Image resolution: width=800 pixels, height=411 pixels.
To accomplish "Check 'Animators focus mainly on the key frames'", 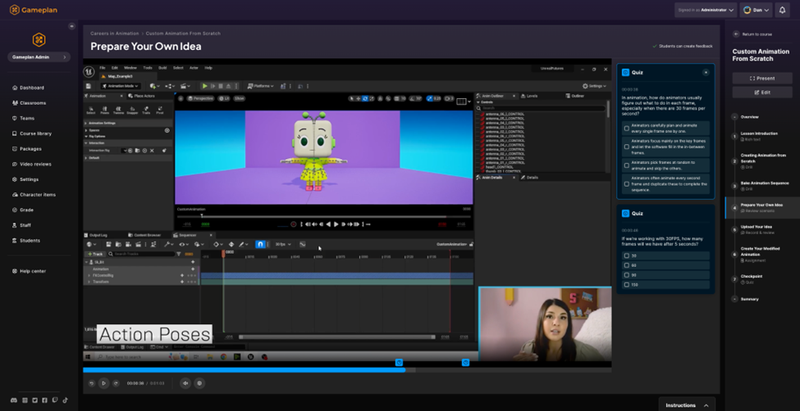I will coord(627,147).
